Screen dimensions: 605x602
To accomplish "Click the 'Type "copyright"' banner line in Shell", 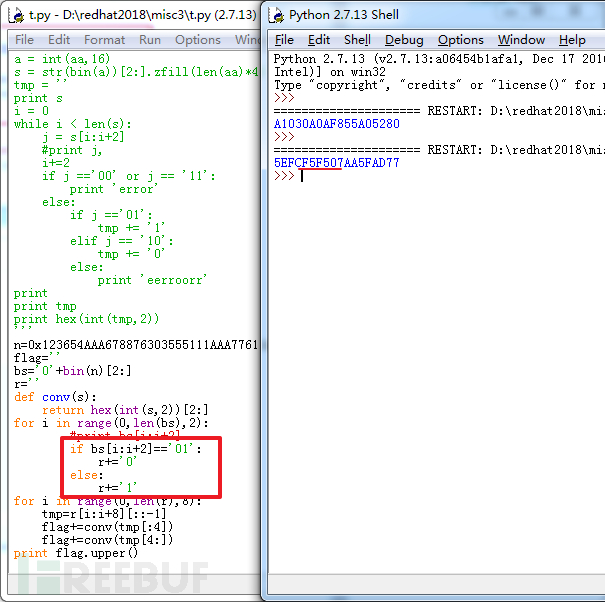I will coord(439,85).
